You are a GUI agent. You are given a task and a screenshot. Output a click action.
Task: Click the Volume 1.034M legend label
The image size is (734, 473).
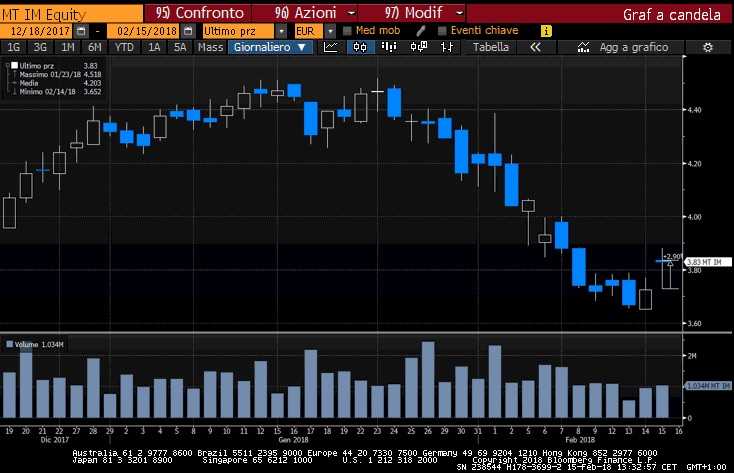point(39,345)
